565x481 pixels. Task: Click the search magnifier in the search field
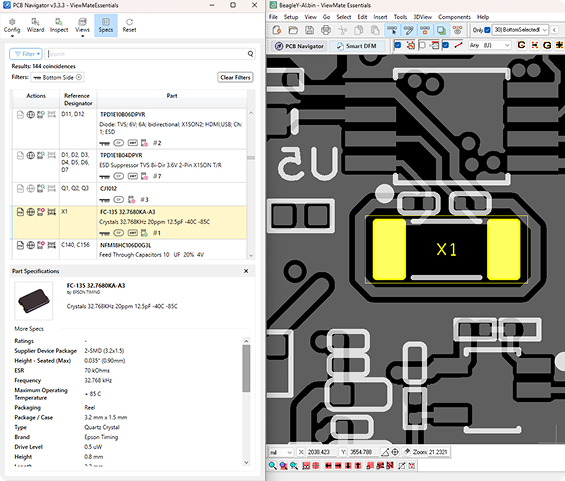click(x=250, y=54)
